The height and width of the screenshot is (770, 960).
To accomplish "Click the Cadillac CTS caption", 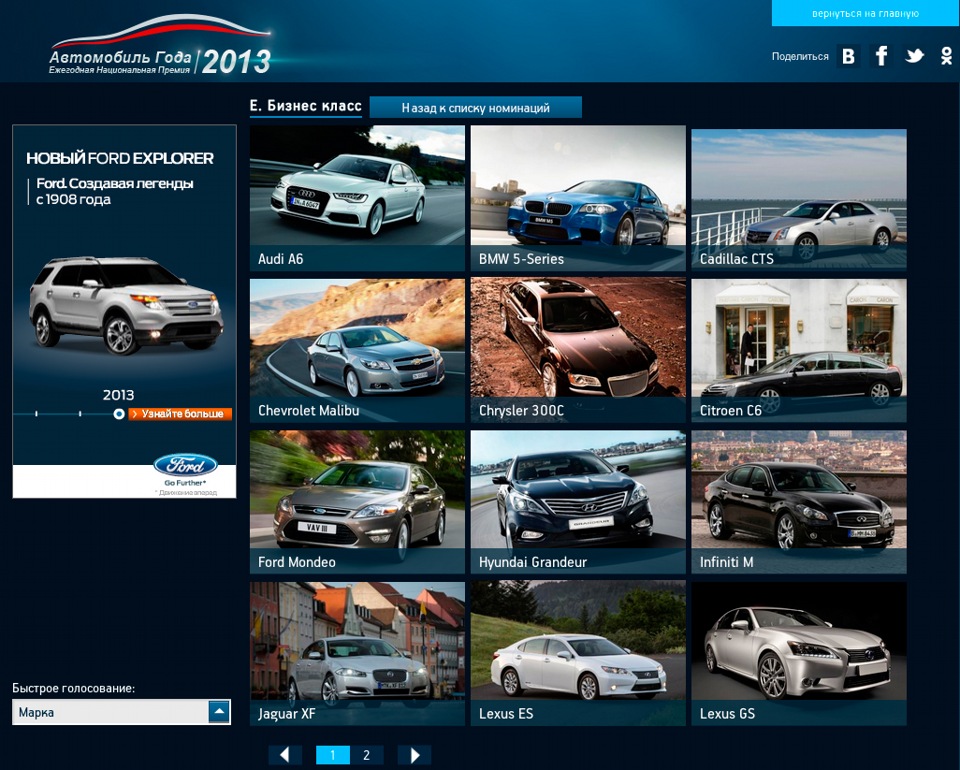I will click(x=737, y=259).
